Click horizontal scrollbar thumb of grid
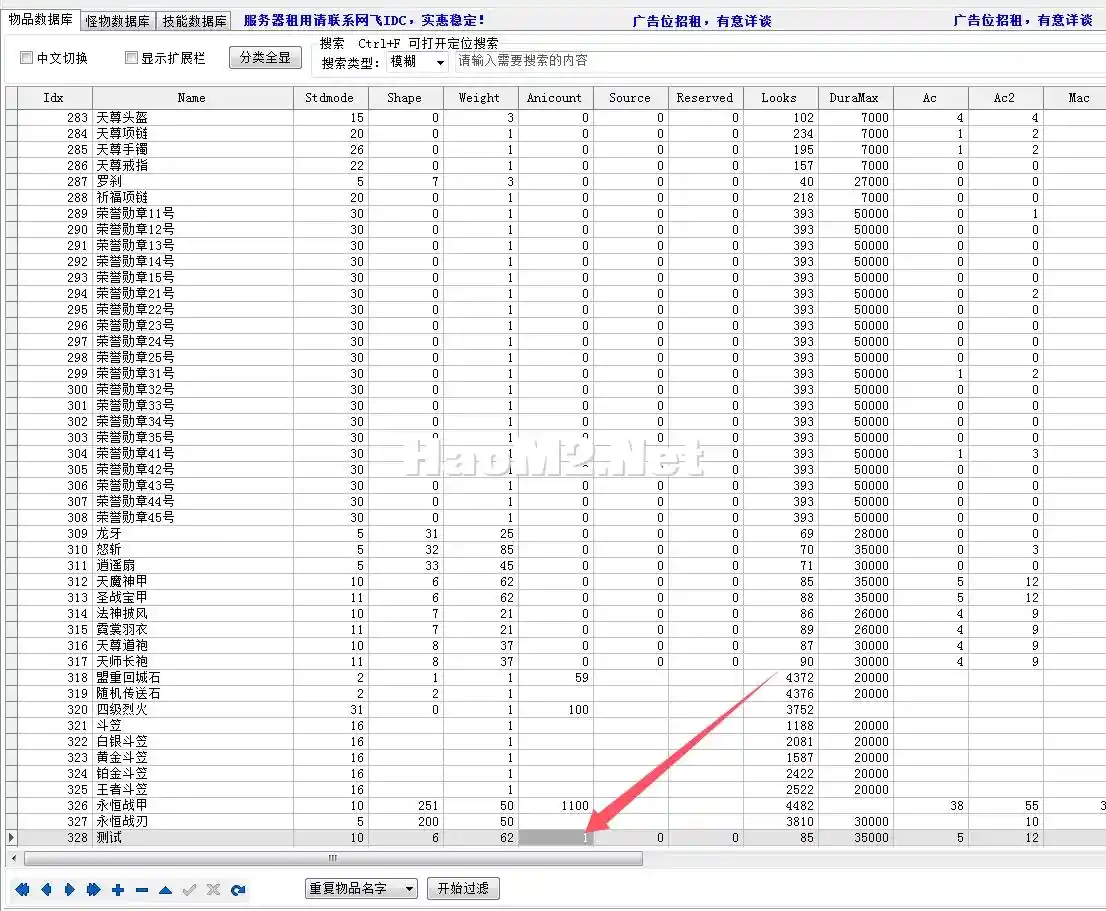This screenshot has height=911, width=1106. tap(334, 858)
